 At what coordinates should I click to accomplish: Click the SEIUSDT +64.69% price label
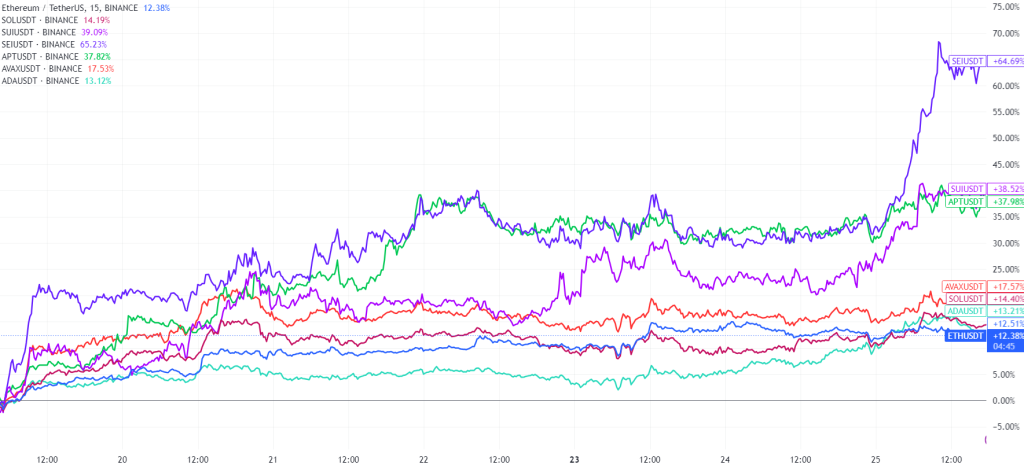985,62
